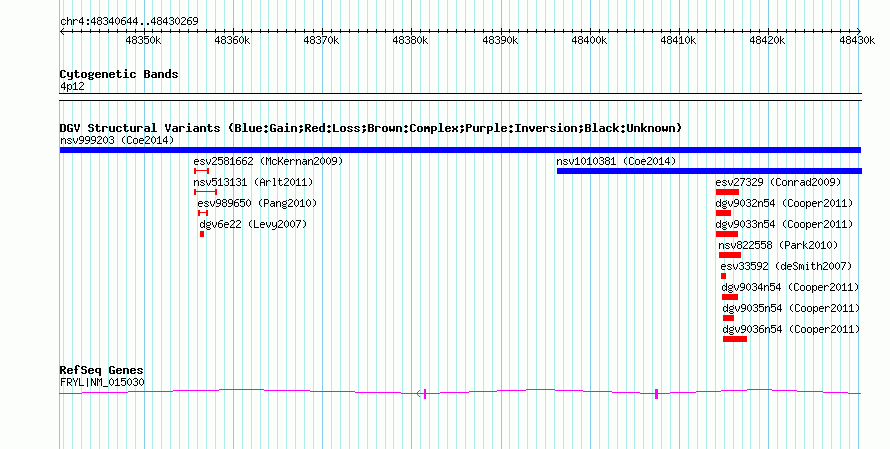Click the DGV Structural Variants track title

(371, 128)
